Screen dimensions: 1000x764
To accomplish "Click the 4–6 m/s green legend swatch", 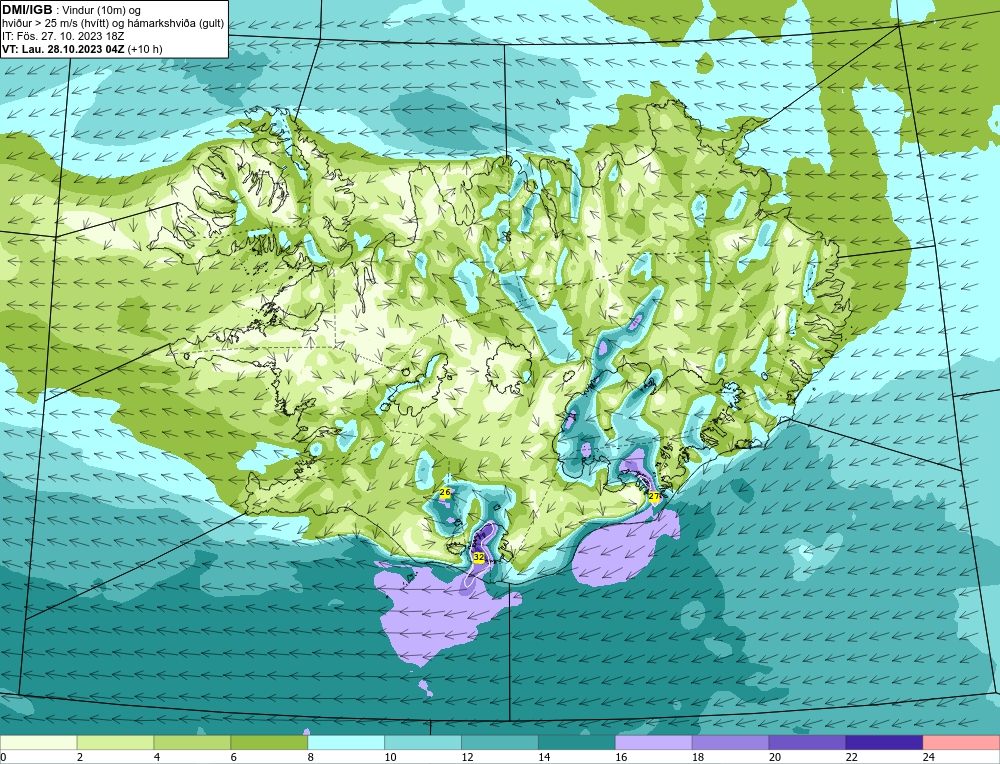I will pyautogui.click(x=192, y=743).
